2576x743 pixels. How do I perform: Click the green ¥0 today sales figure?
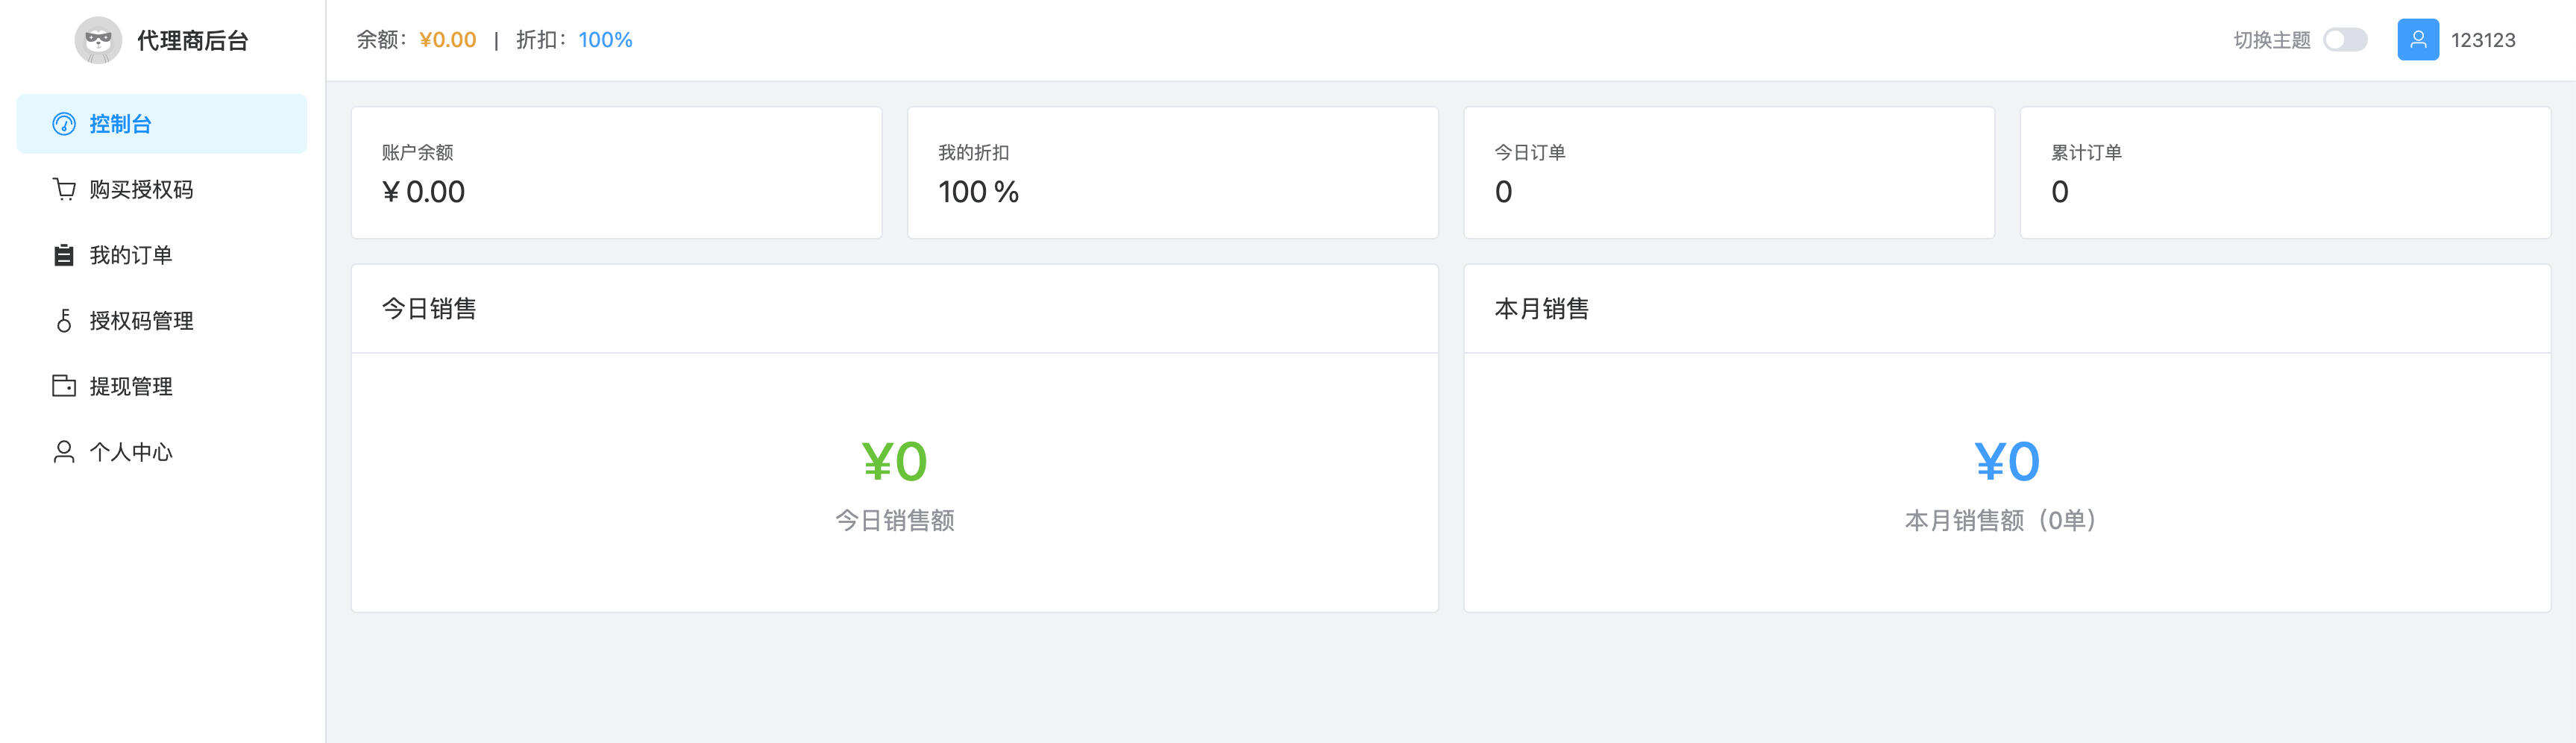pos(893,460)
